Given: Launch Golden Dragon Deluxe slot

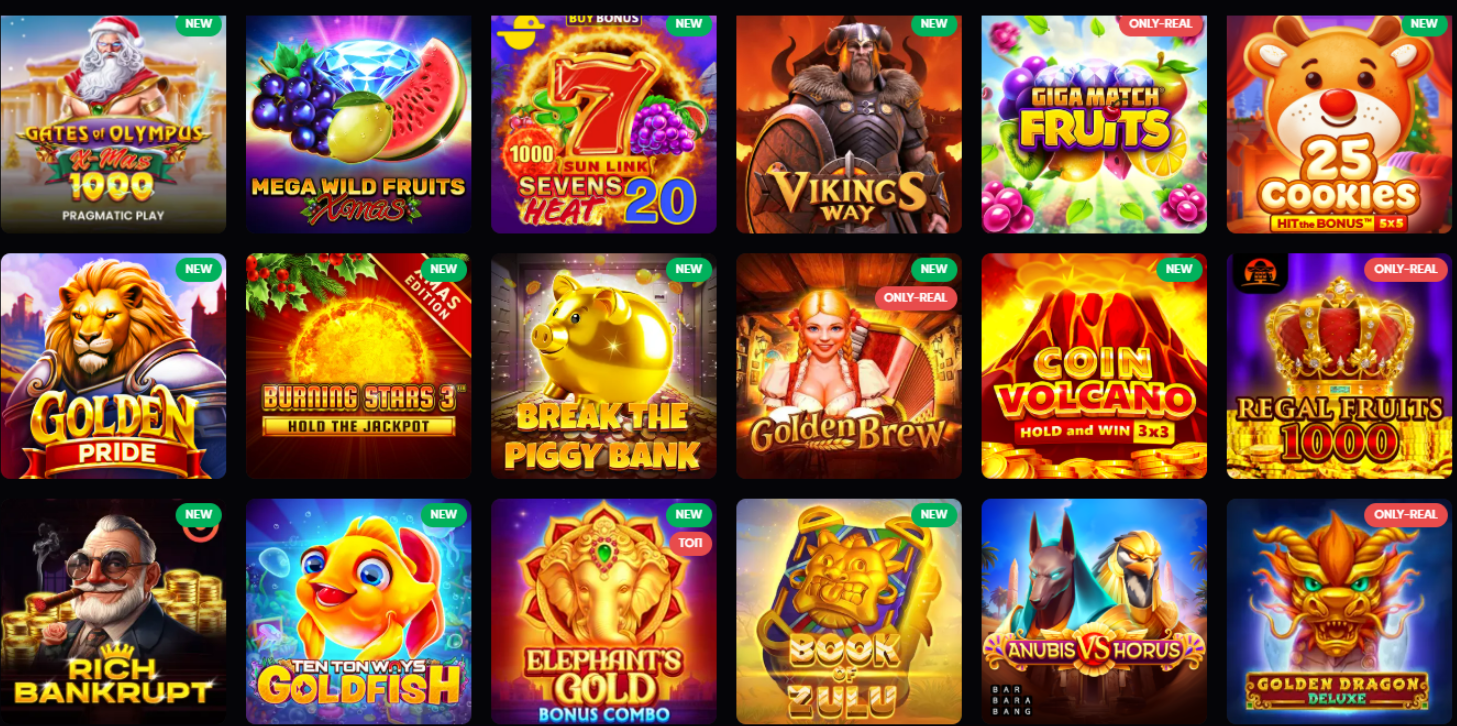Looking at the screenshot, I should pyautogui.click(x=1339, y=611).
